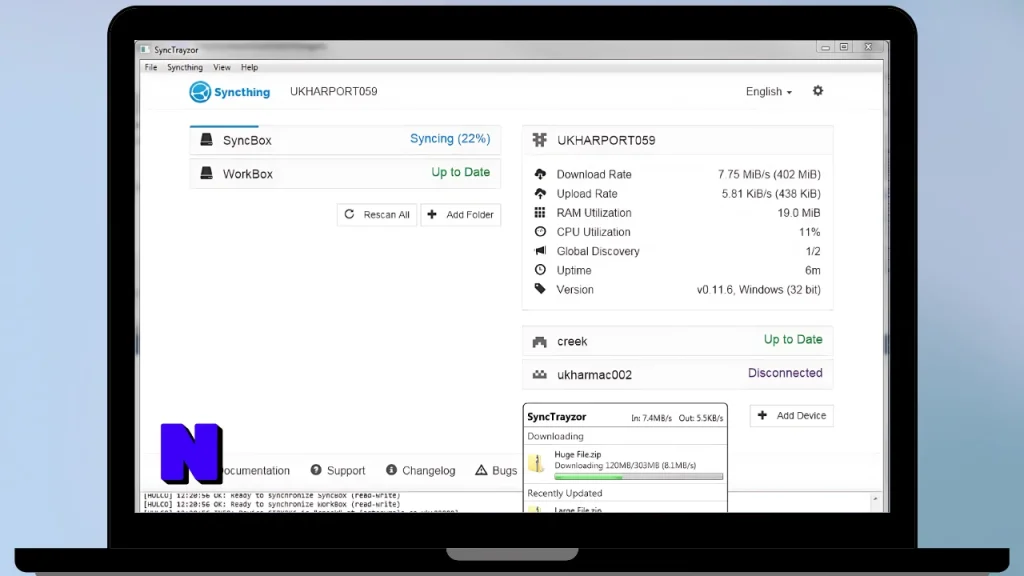This screenshot has width=1024, height=576.
Task: Click the Add Folder button
Action: coord(460,214)
